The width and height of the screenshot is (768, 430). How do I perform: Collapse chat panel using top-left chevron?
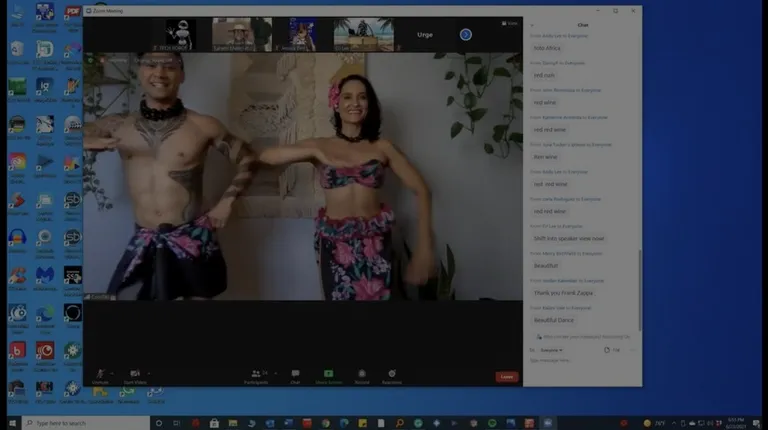(x=532, y=25)
